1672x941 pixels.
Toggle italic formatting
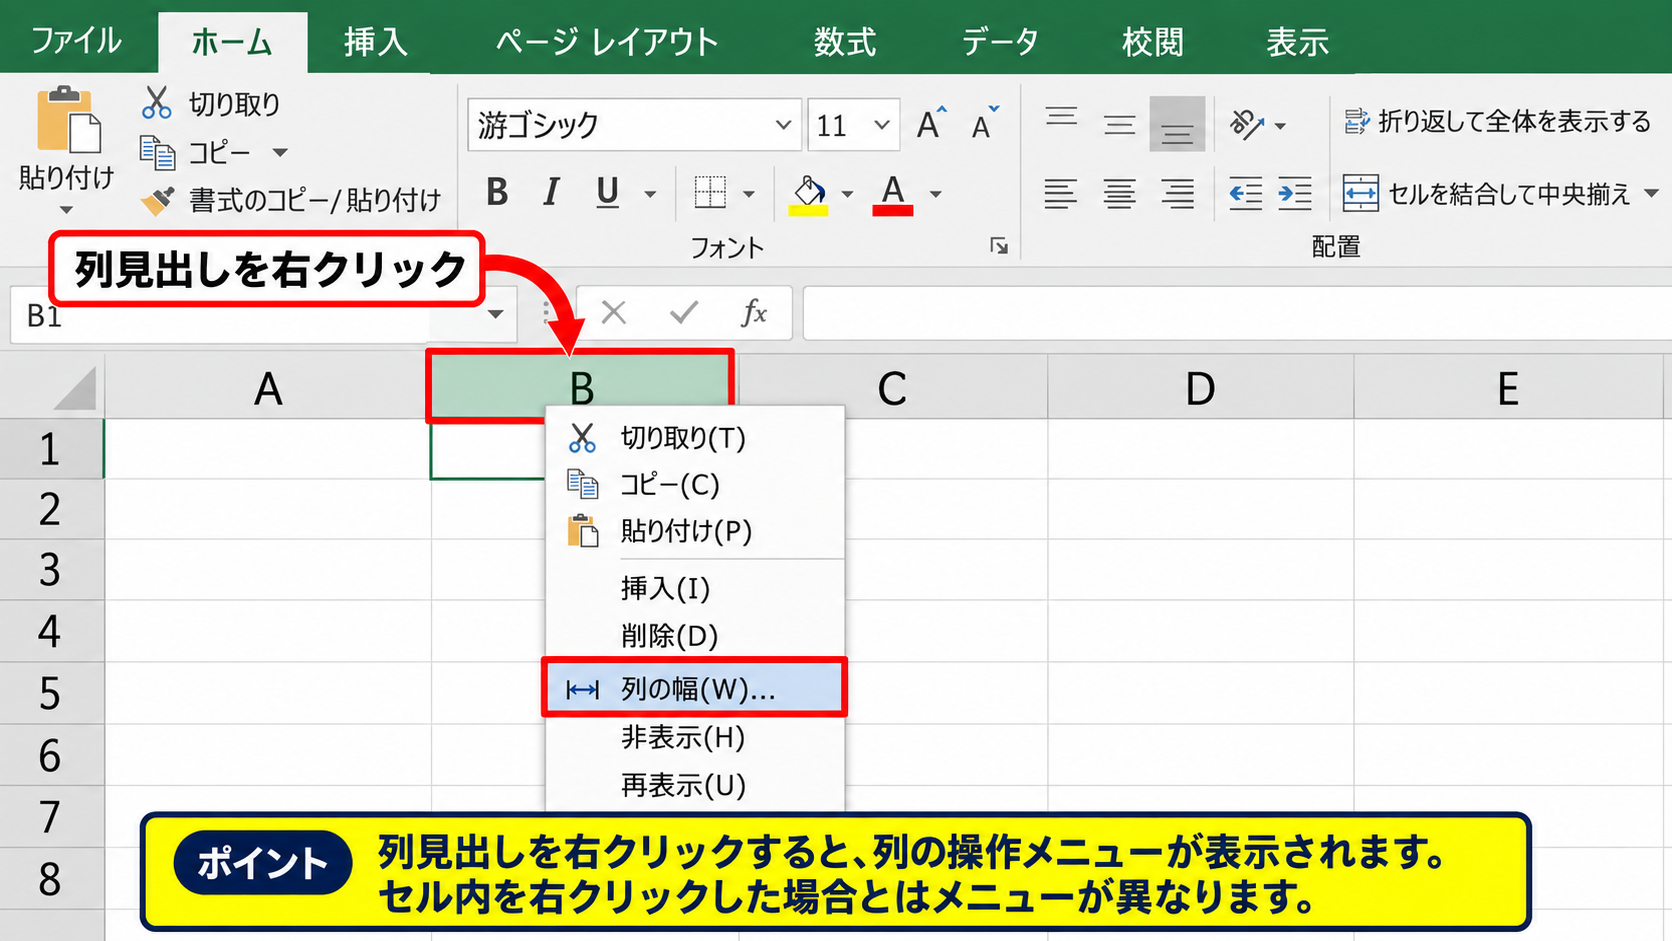[x=551, y=192]
